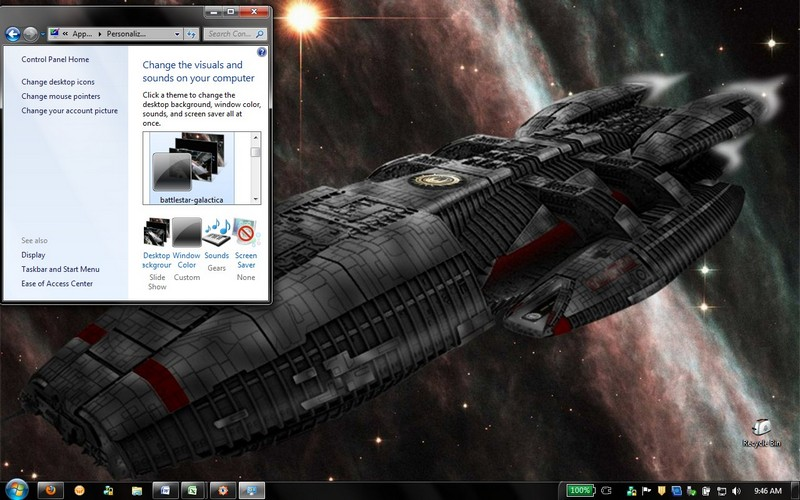The height and width of the screenshot is (500, 800).
Task: Click the Back navigation arrow button
Action: (x=13, y=34)
